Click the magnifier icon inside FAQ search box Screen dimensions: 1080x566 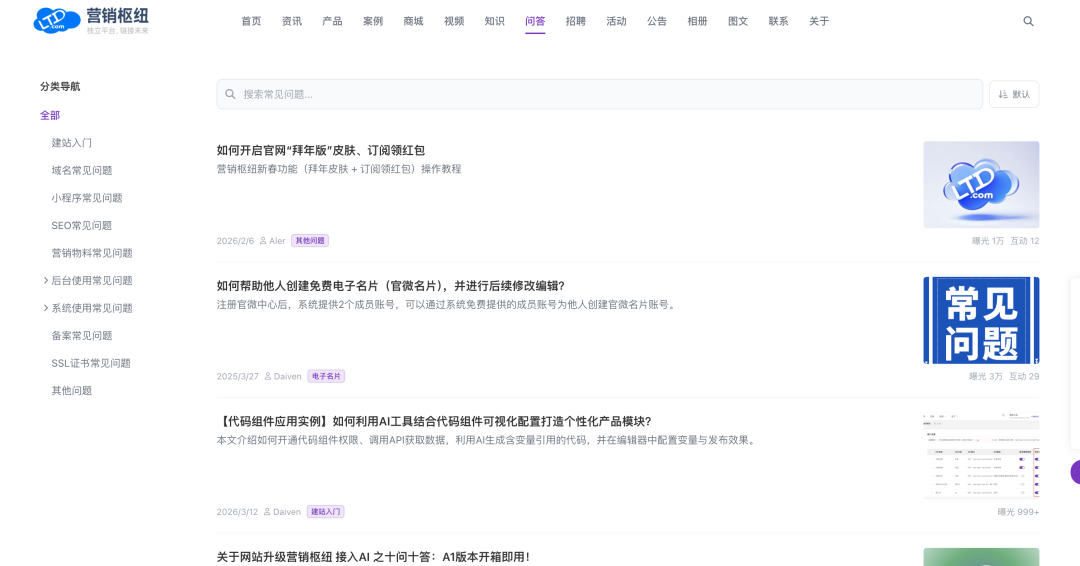230,94
